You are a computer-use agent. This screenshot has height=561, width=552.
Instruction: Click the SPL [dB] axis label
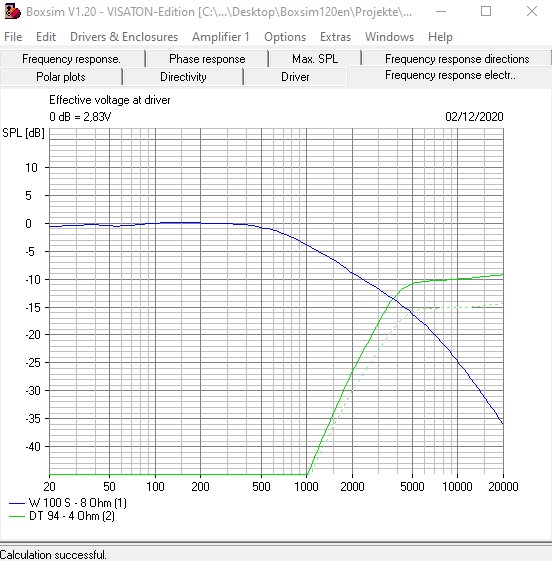click(23, 133)
